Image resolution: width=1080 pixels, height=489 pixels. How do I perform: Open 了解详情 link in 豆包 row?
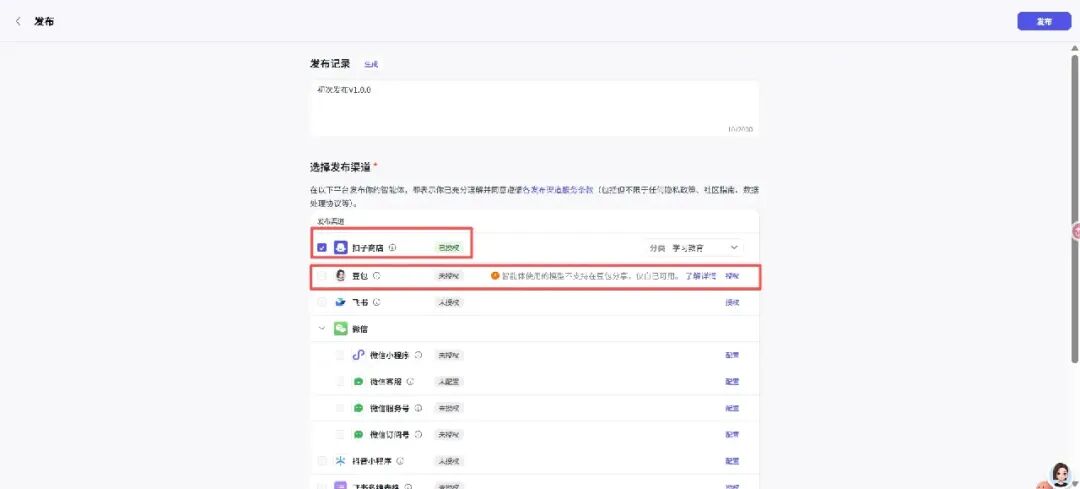click(x=700, y=275)
